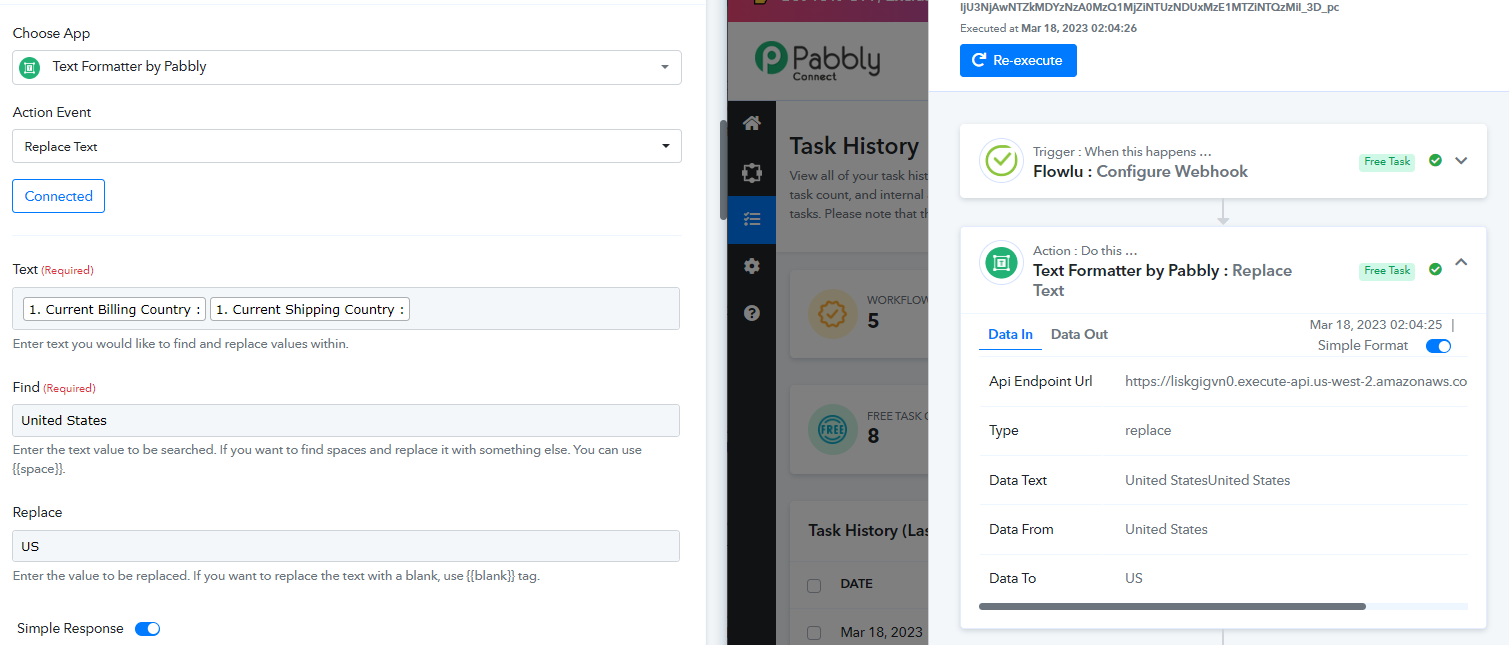Click the Help question mark sidebar icon
Viewport: 1509px width, 645px height.
point(752,313)
